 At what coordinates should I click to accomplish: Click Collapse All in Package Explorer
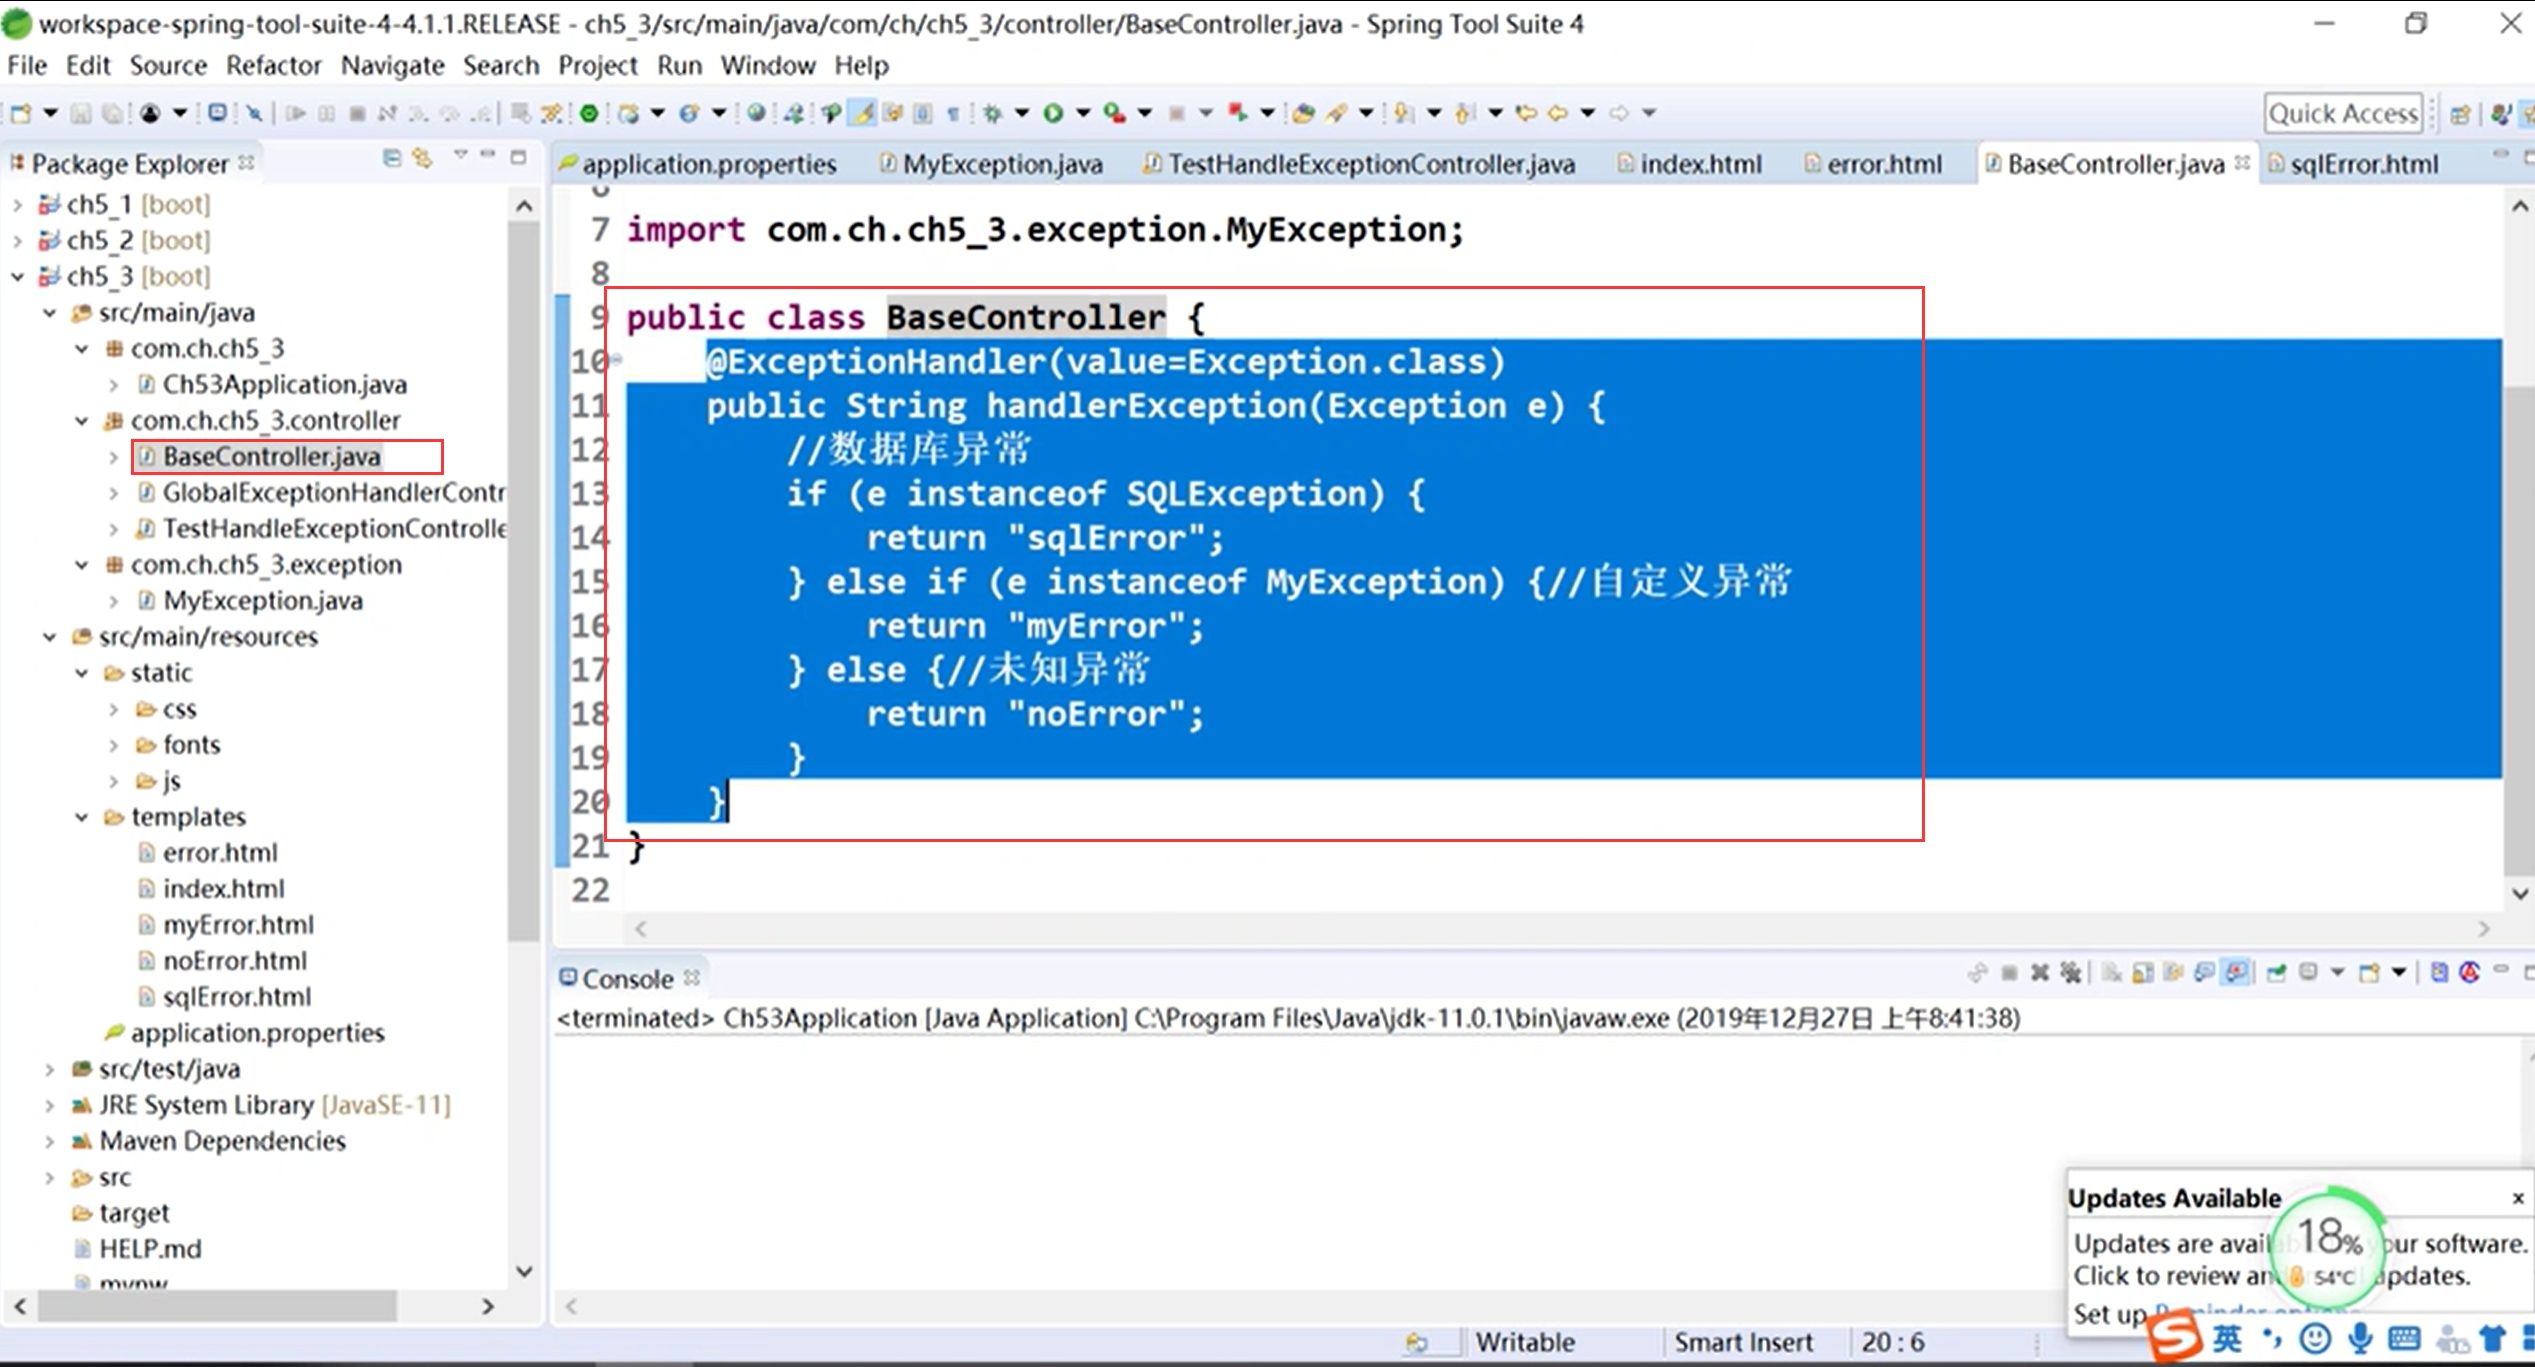click(392, 158)
